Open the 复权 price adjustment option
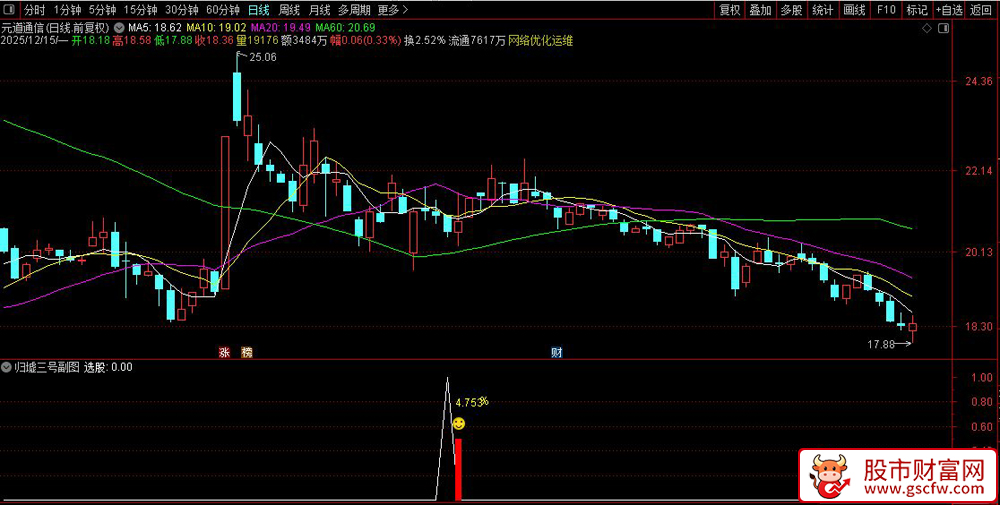Viewport: 1000px width, 505px height. [730, 10]
